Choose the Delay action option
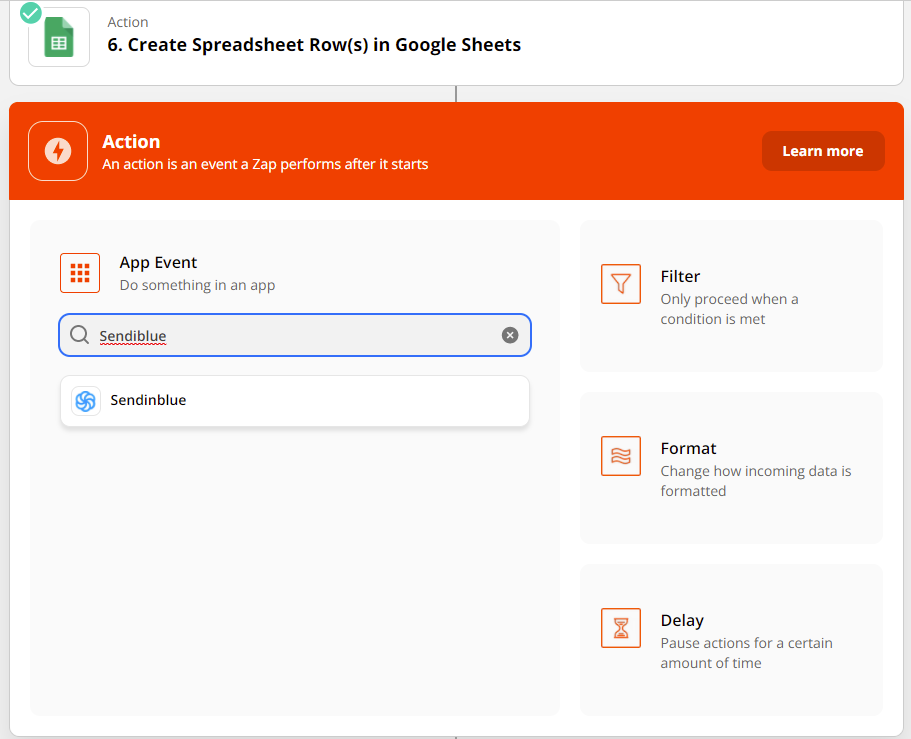The width and height of the screenshot is (911, 739). click(x=731, y=640)
